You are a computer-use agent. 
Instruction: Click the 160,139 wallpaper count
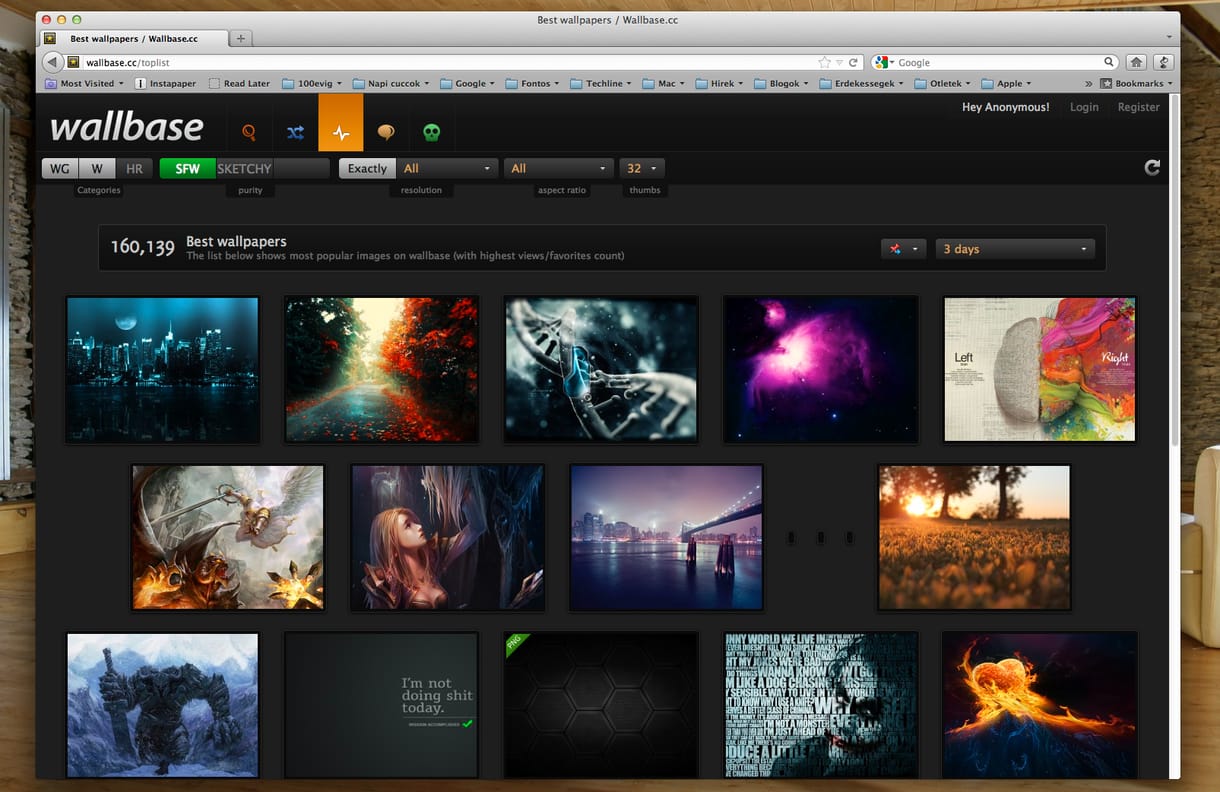(x=143, y=247)
